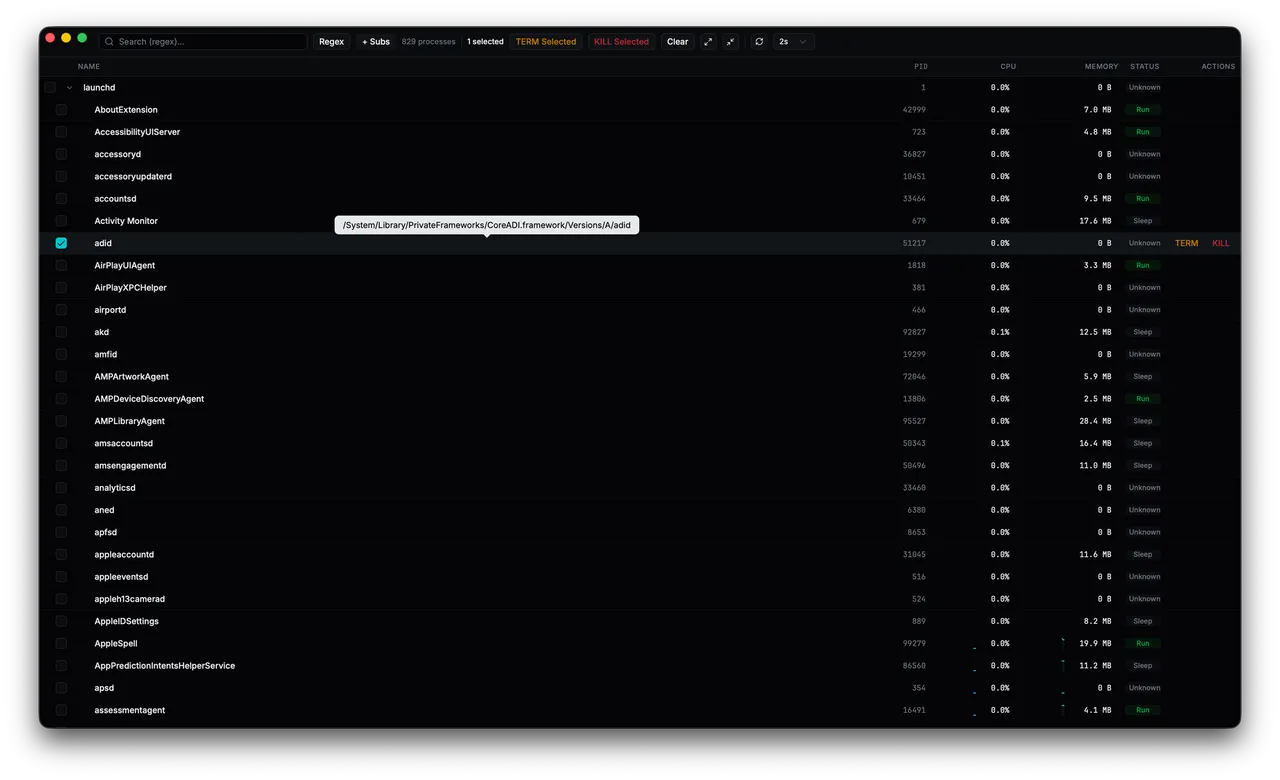Viewport: 1280px width, 780px height.
Task: Click the accountsd process name
Action: tap(115, 199)
